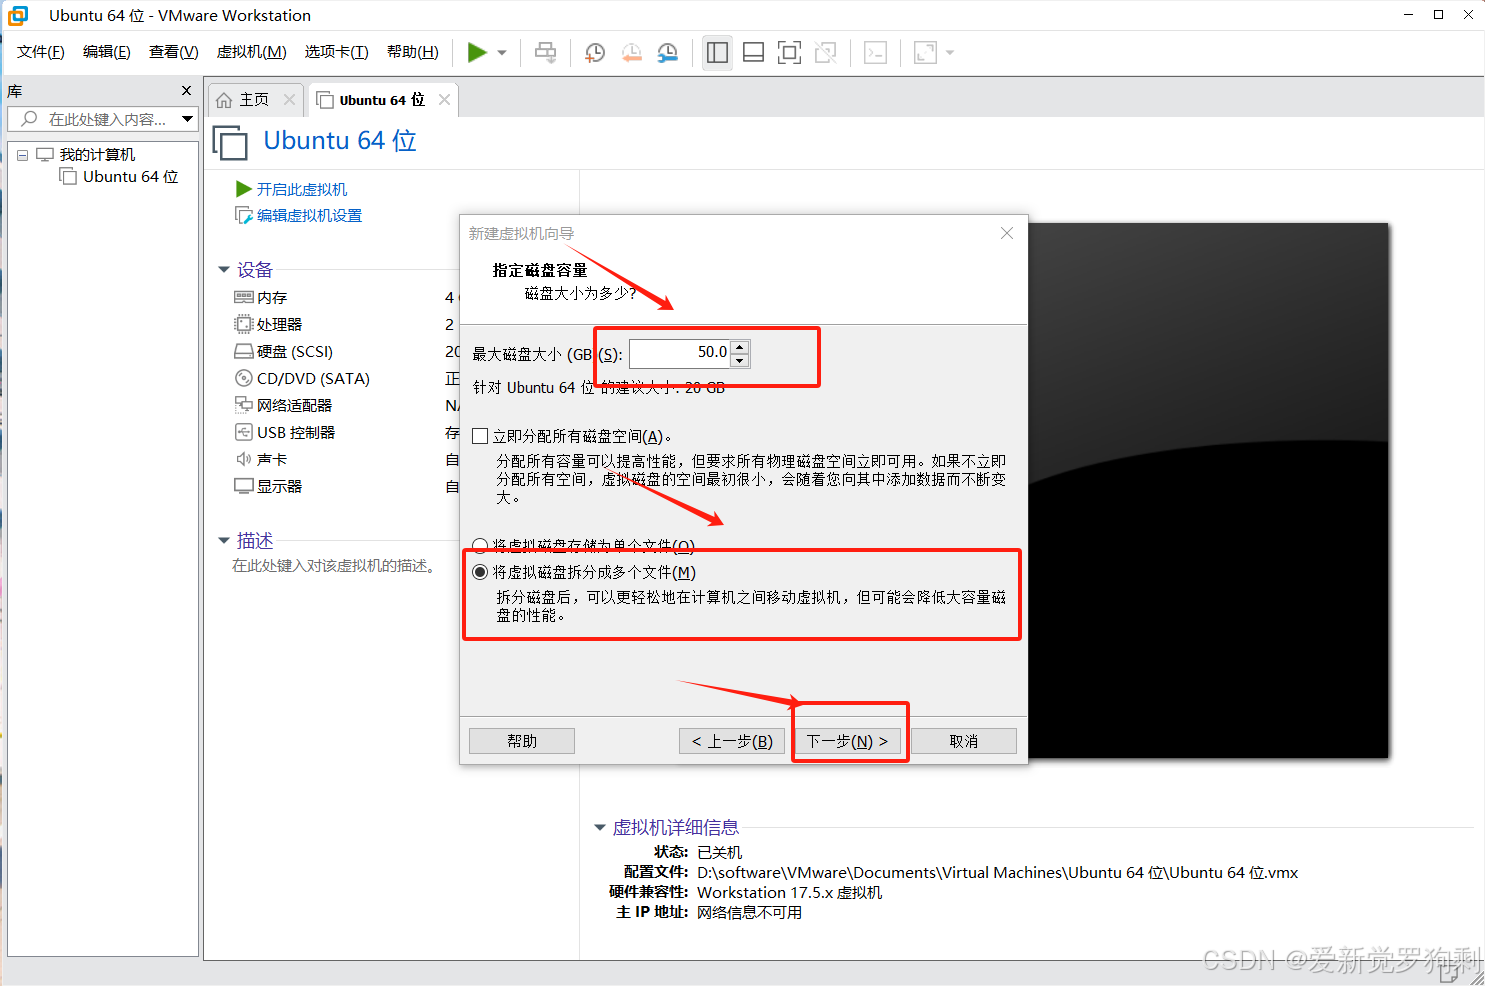Collapse the 描述 section
This screenshot has height=986, width=1485.
click(224, 541)
